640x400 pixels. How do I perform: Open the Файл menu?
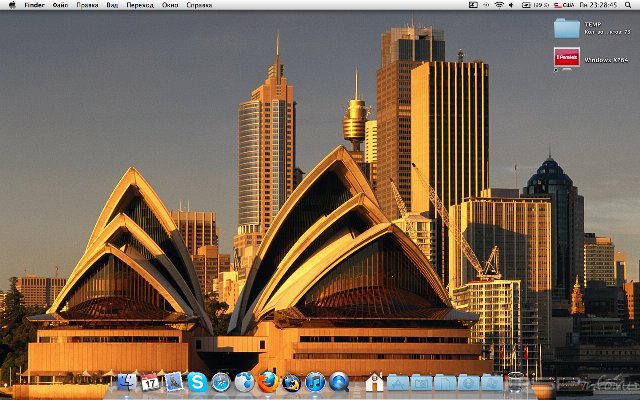[61, 5]
